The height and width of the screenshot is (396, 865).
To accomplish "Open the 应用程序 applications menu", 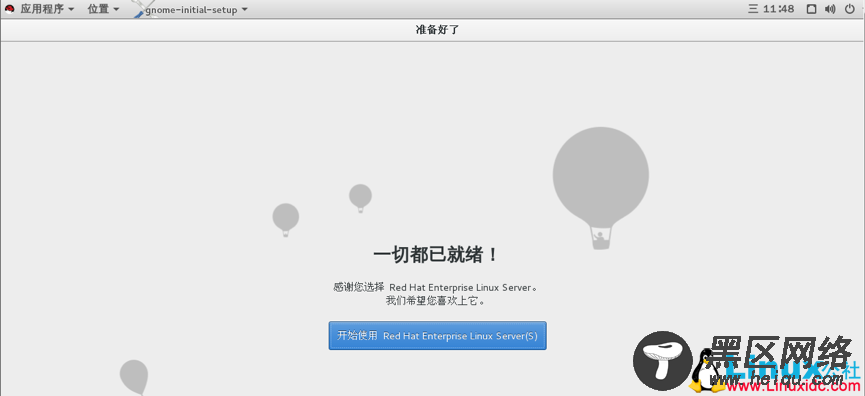I will [x=47, y=9].
